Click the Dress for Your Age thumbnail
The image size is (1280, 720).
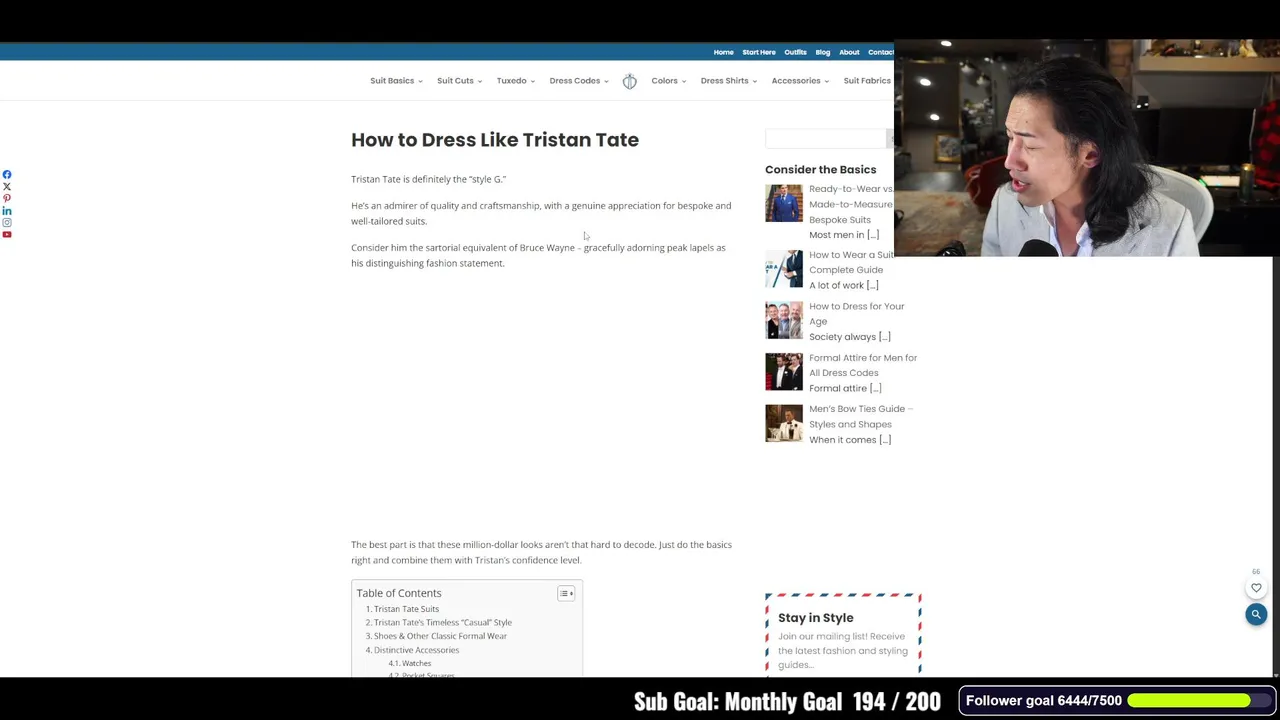point(784,321)
